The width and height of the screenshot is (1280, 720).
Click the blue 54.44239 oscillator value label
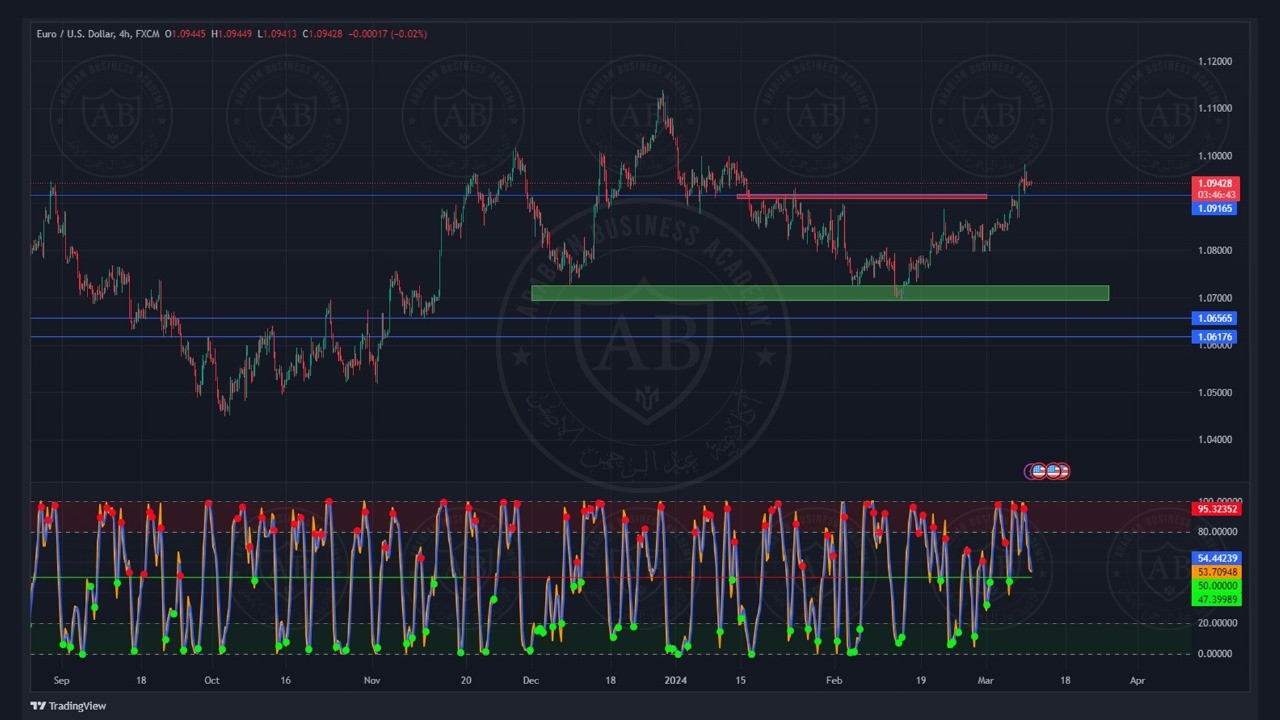pyautogui.click(x=1217, y=558)
